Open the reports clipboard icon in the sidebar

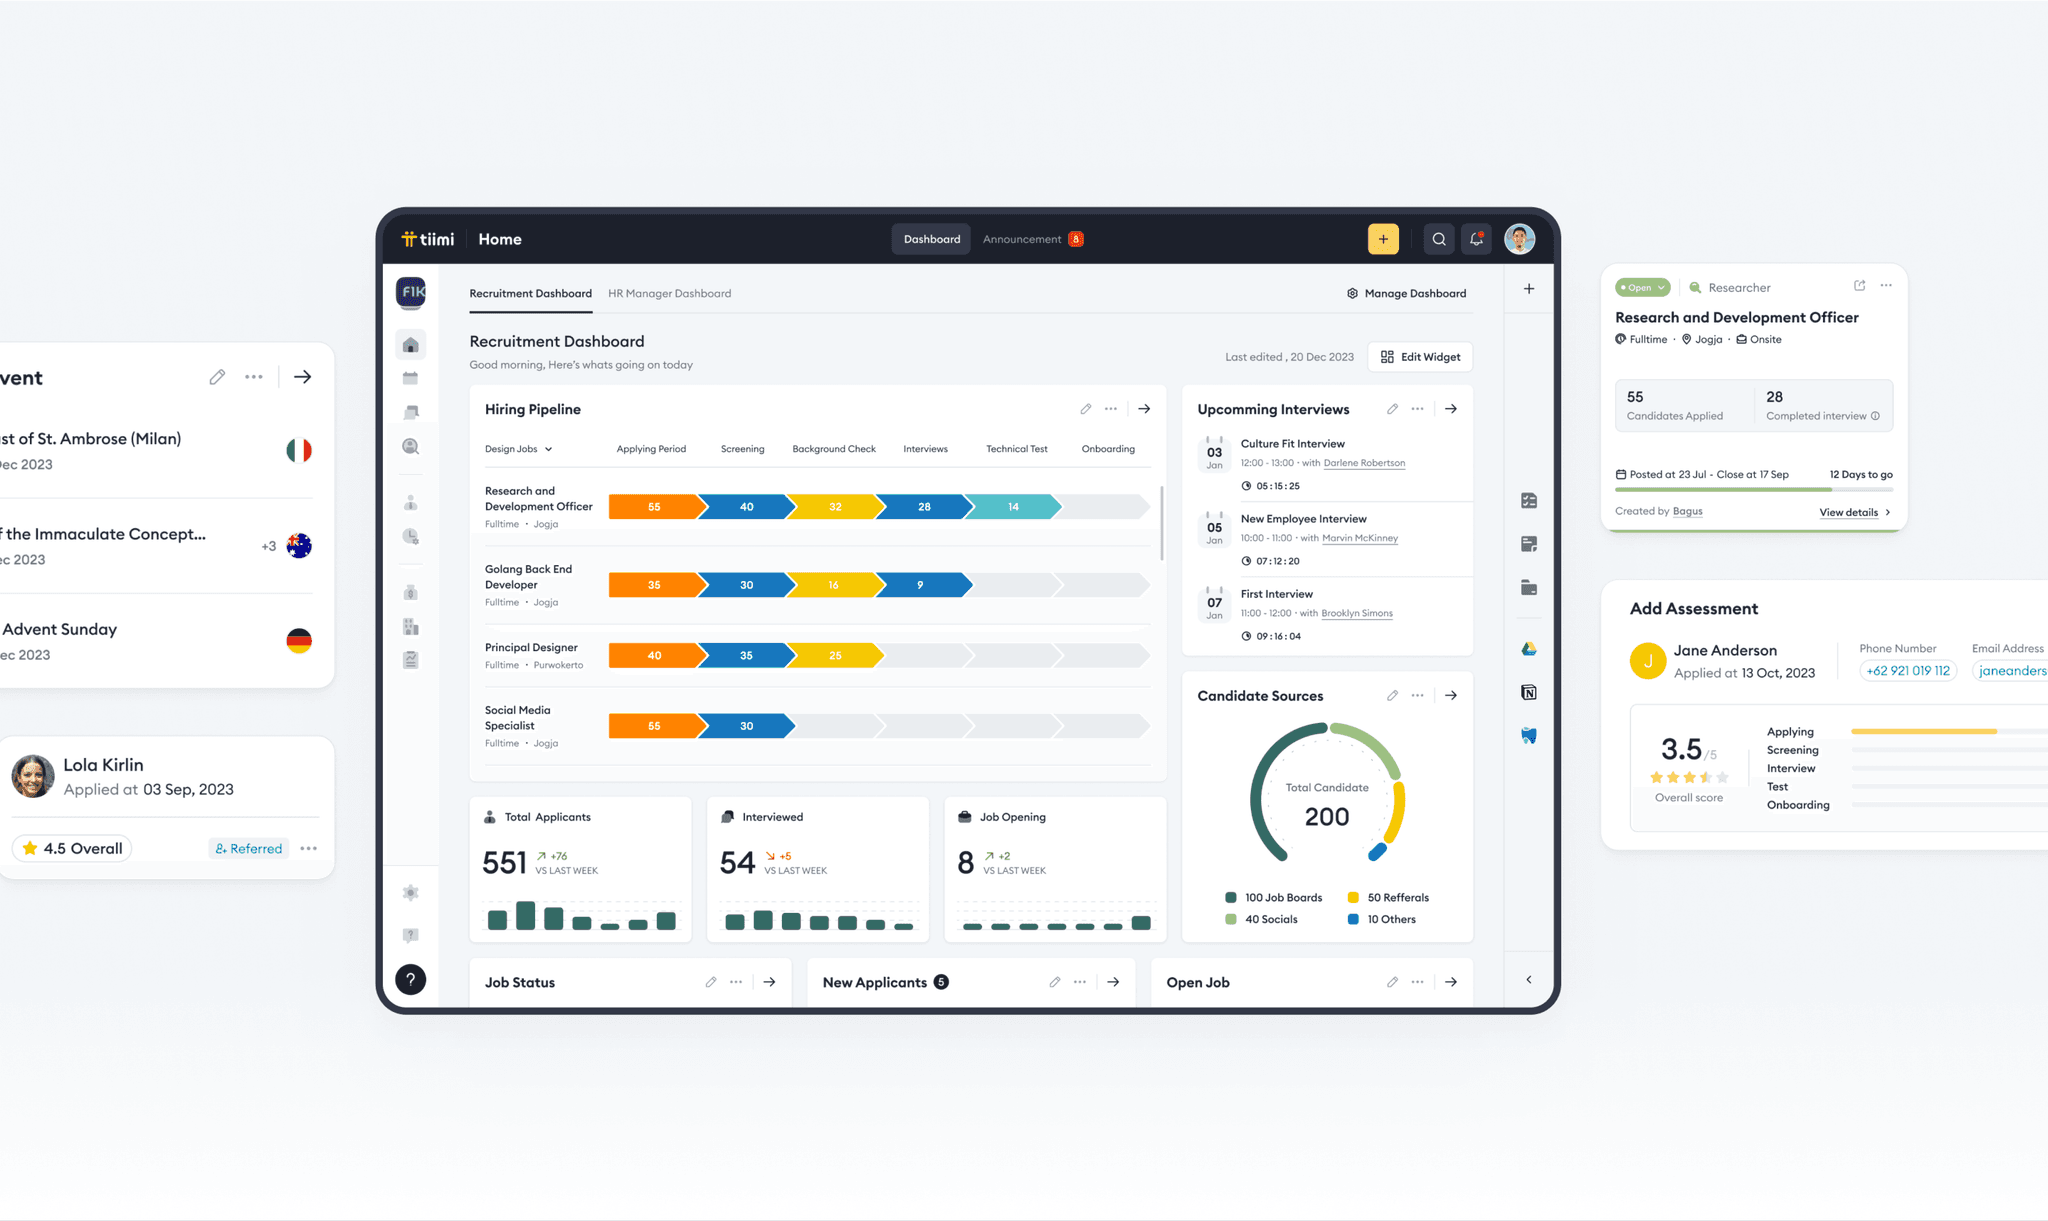pos(410,659)
